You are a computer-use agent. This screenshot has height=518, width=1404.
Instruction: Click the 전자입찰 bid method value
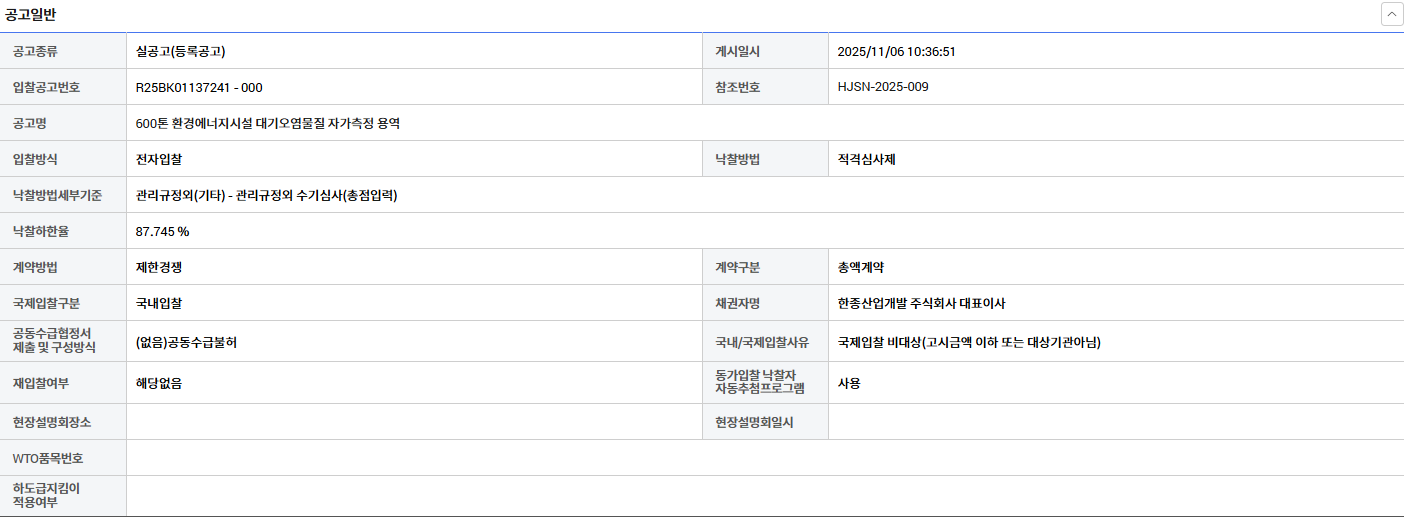pos(159,159)
